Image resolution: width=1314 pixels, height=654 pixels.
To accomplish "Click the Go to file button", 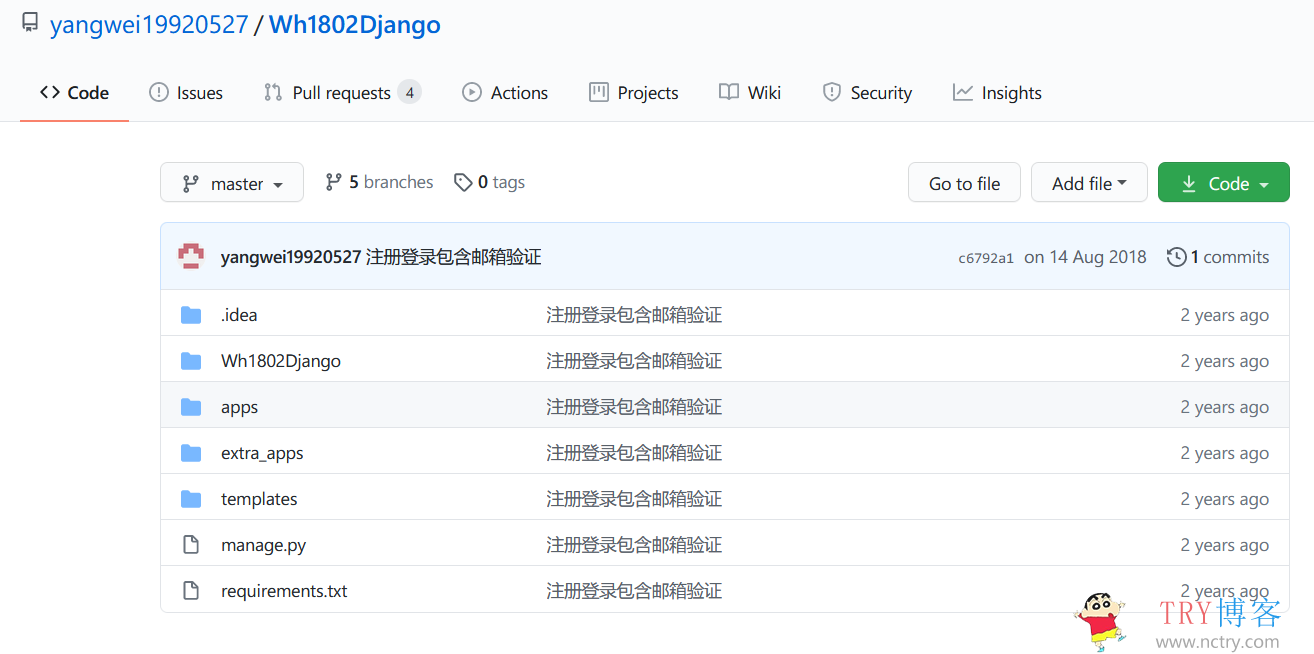I will 964,183.
